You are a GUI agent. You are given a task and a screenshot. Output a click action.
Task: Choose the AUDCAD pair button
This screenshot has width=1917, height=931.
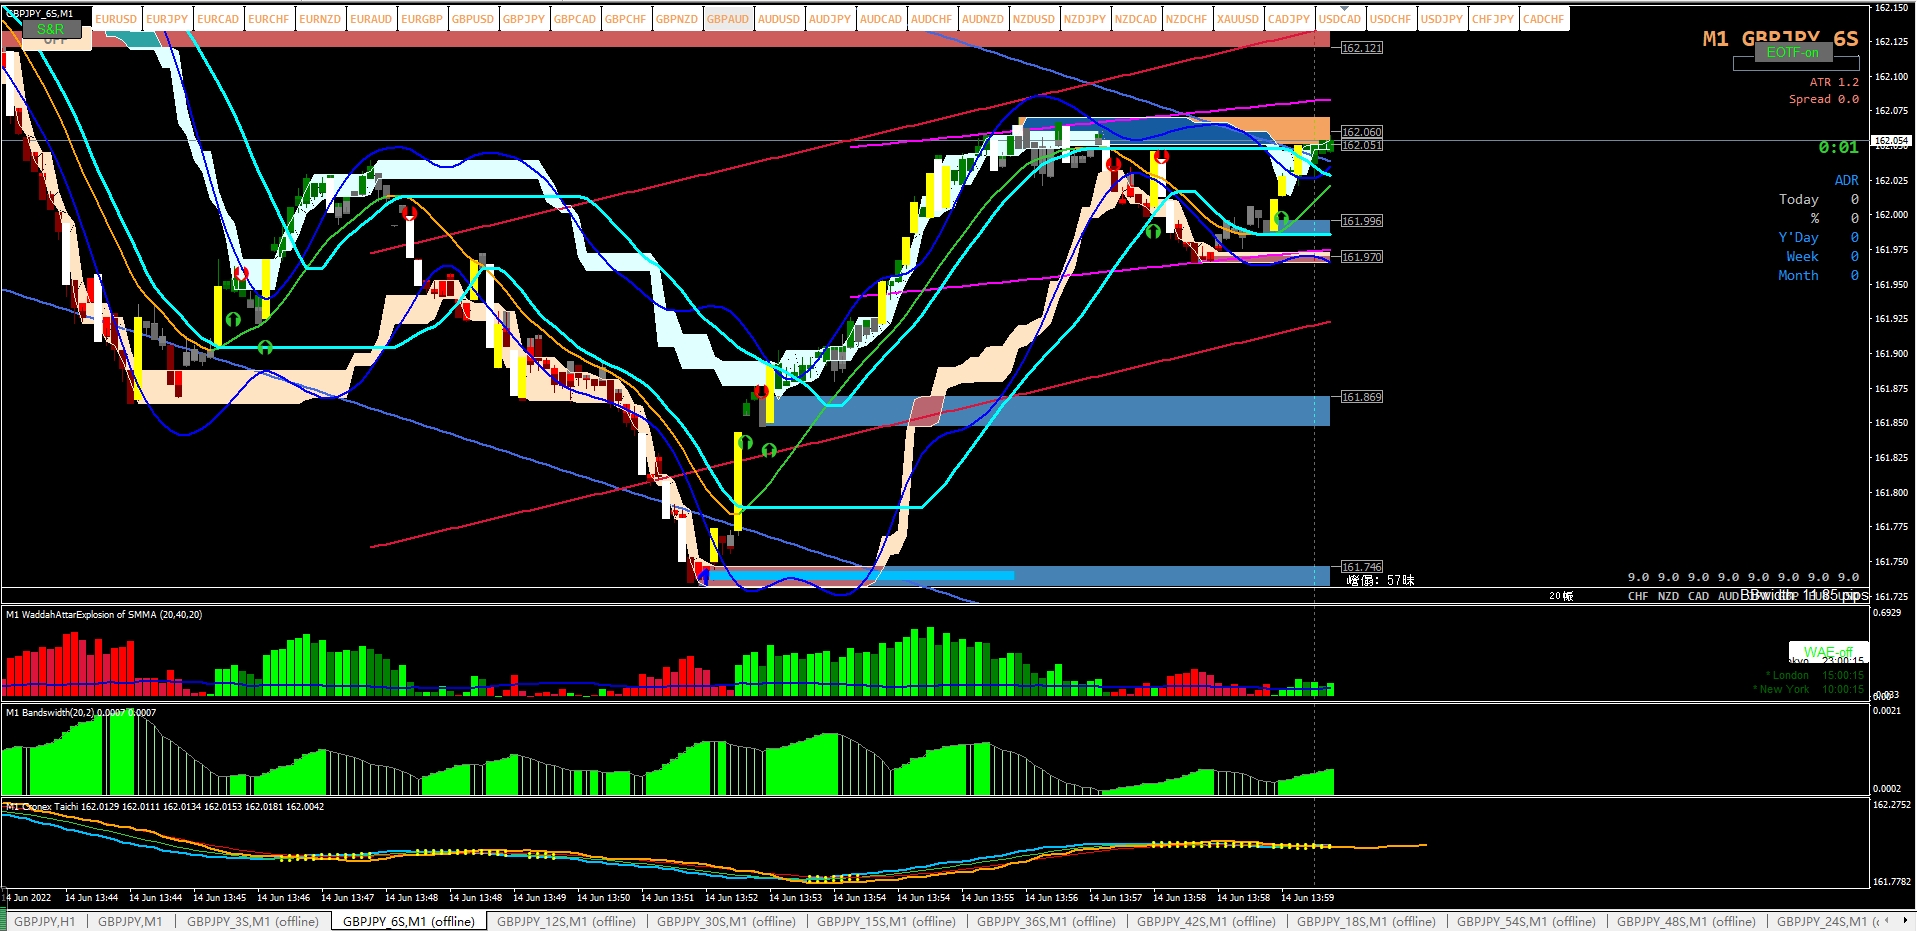click(x=881, y=19)
